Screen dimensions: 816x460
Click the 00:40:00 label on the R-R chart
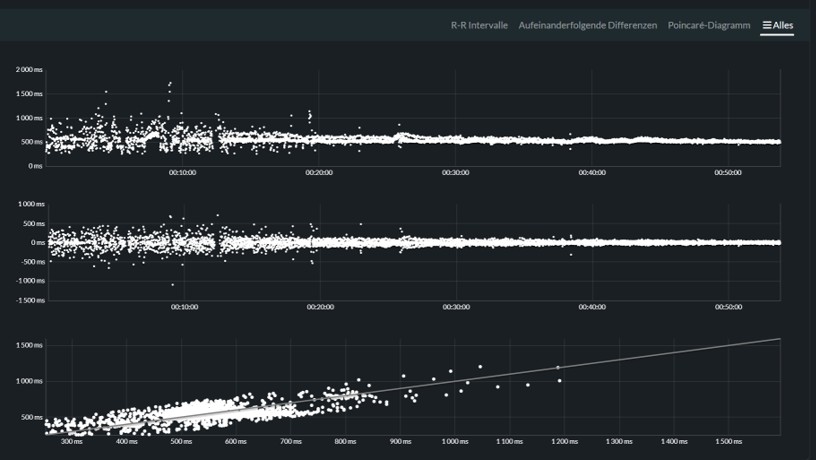(x=592, y=172)
